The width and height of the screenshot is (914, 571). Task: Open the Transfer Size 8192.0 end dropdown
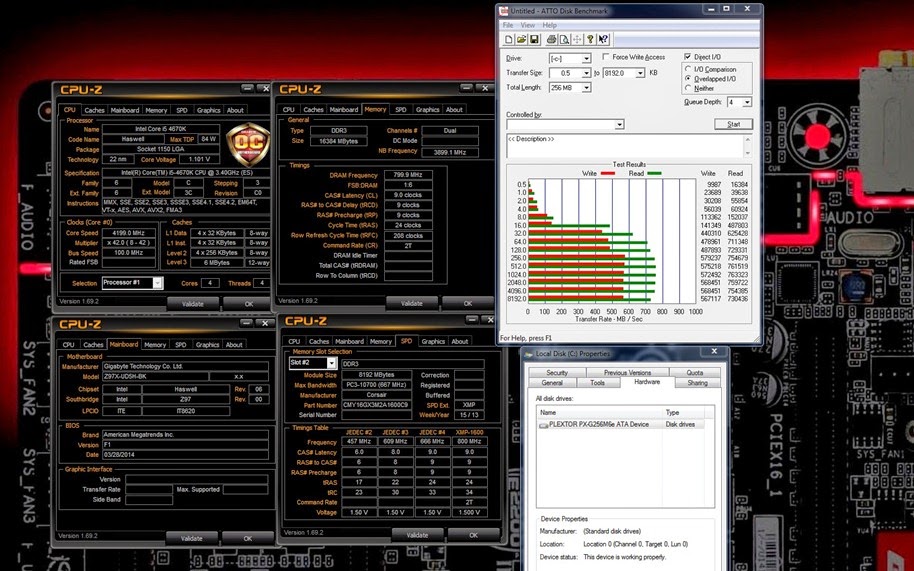pos(640,73)
